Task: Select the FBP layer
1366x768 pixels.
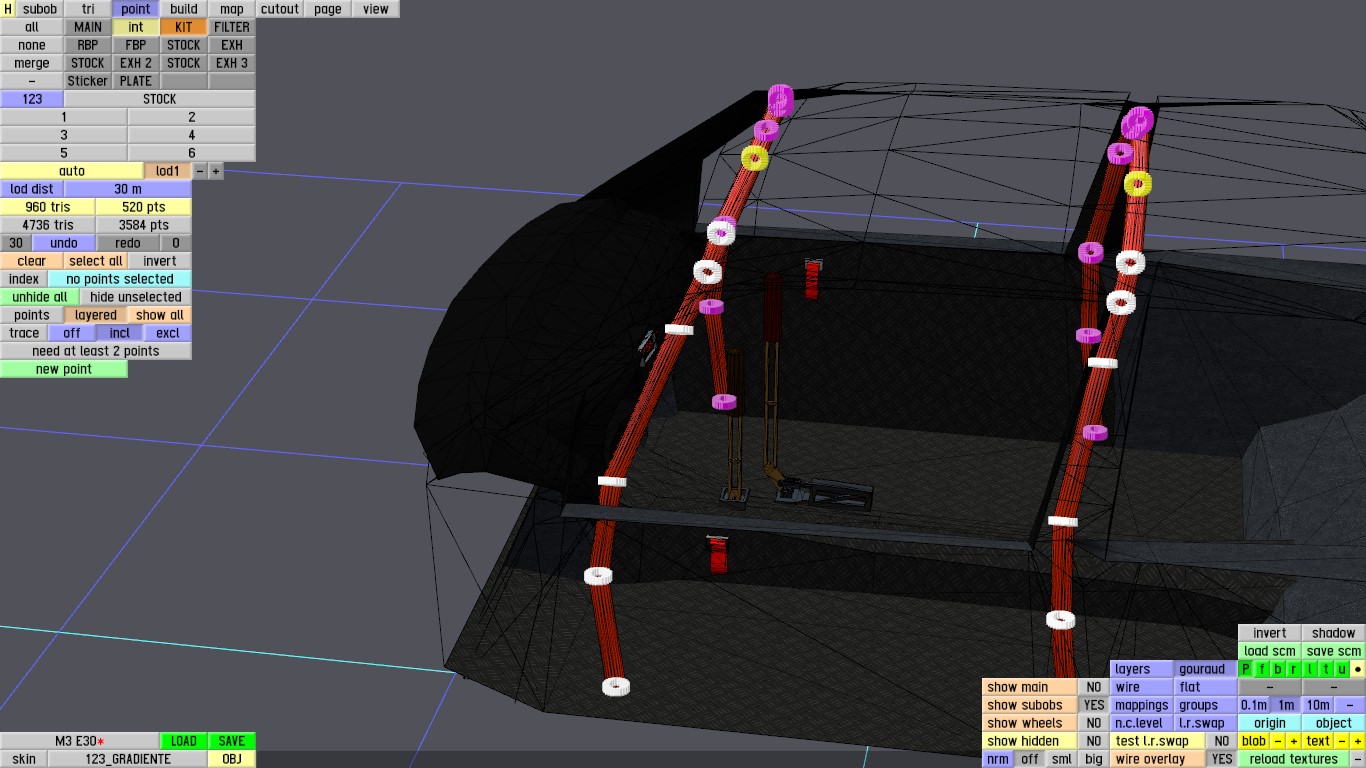Action: tap(136, 45)
